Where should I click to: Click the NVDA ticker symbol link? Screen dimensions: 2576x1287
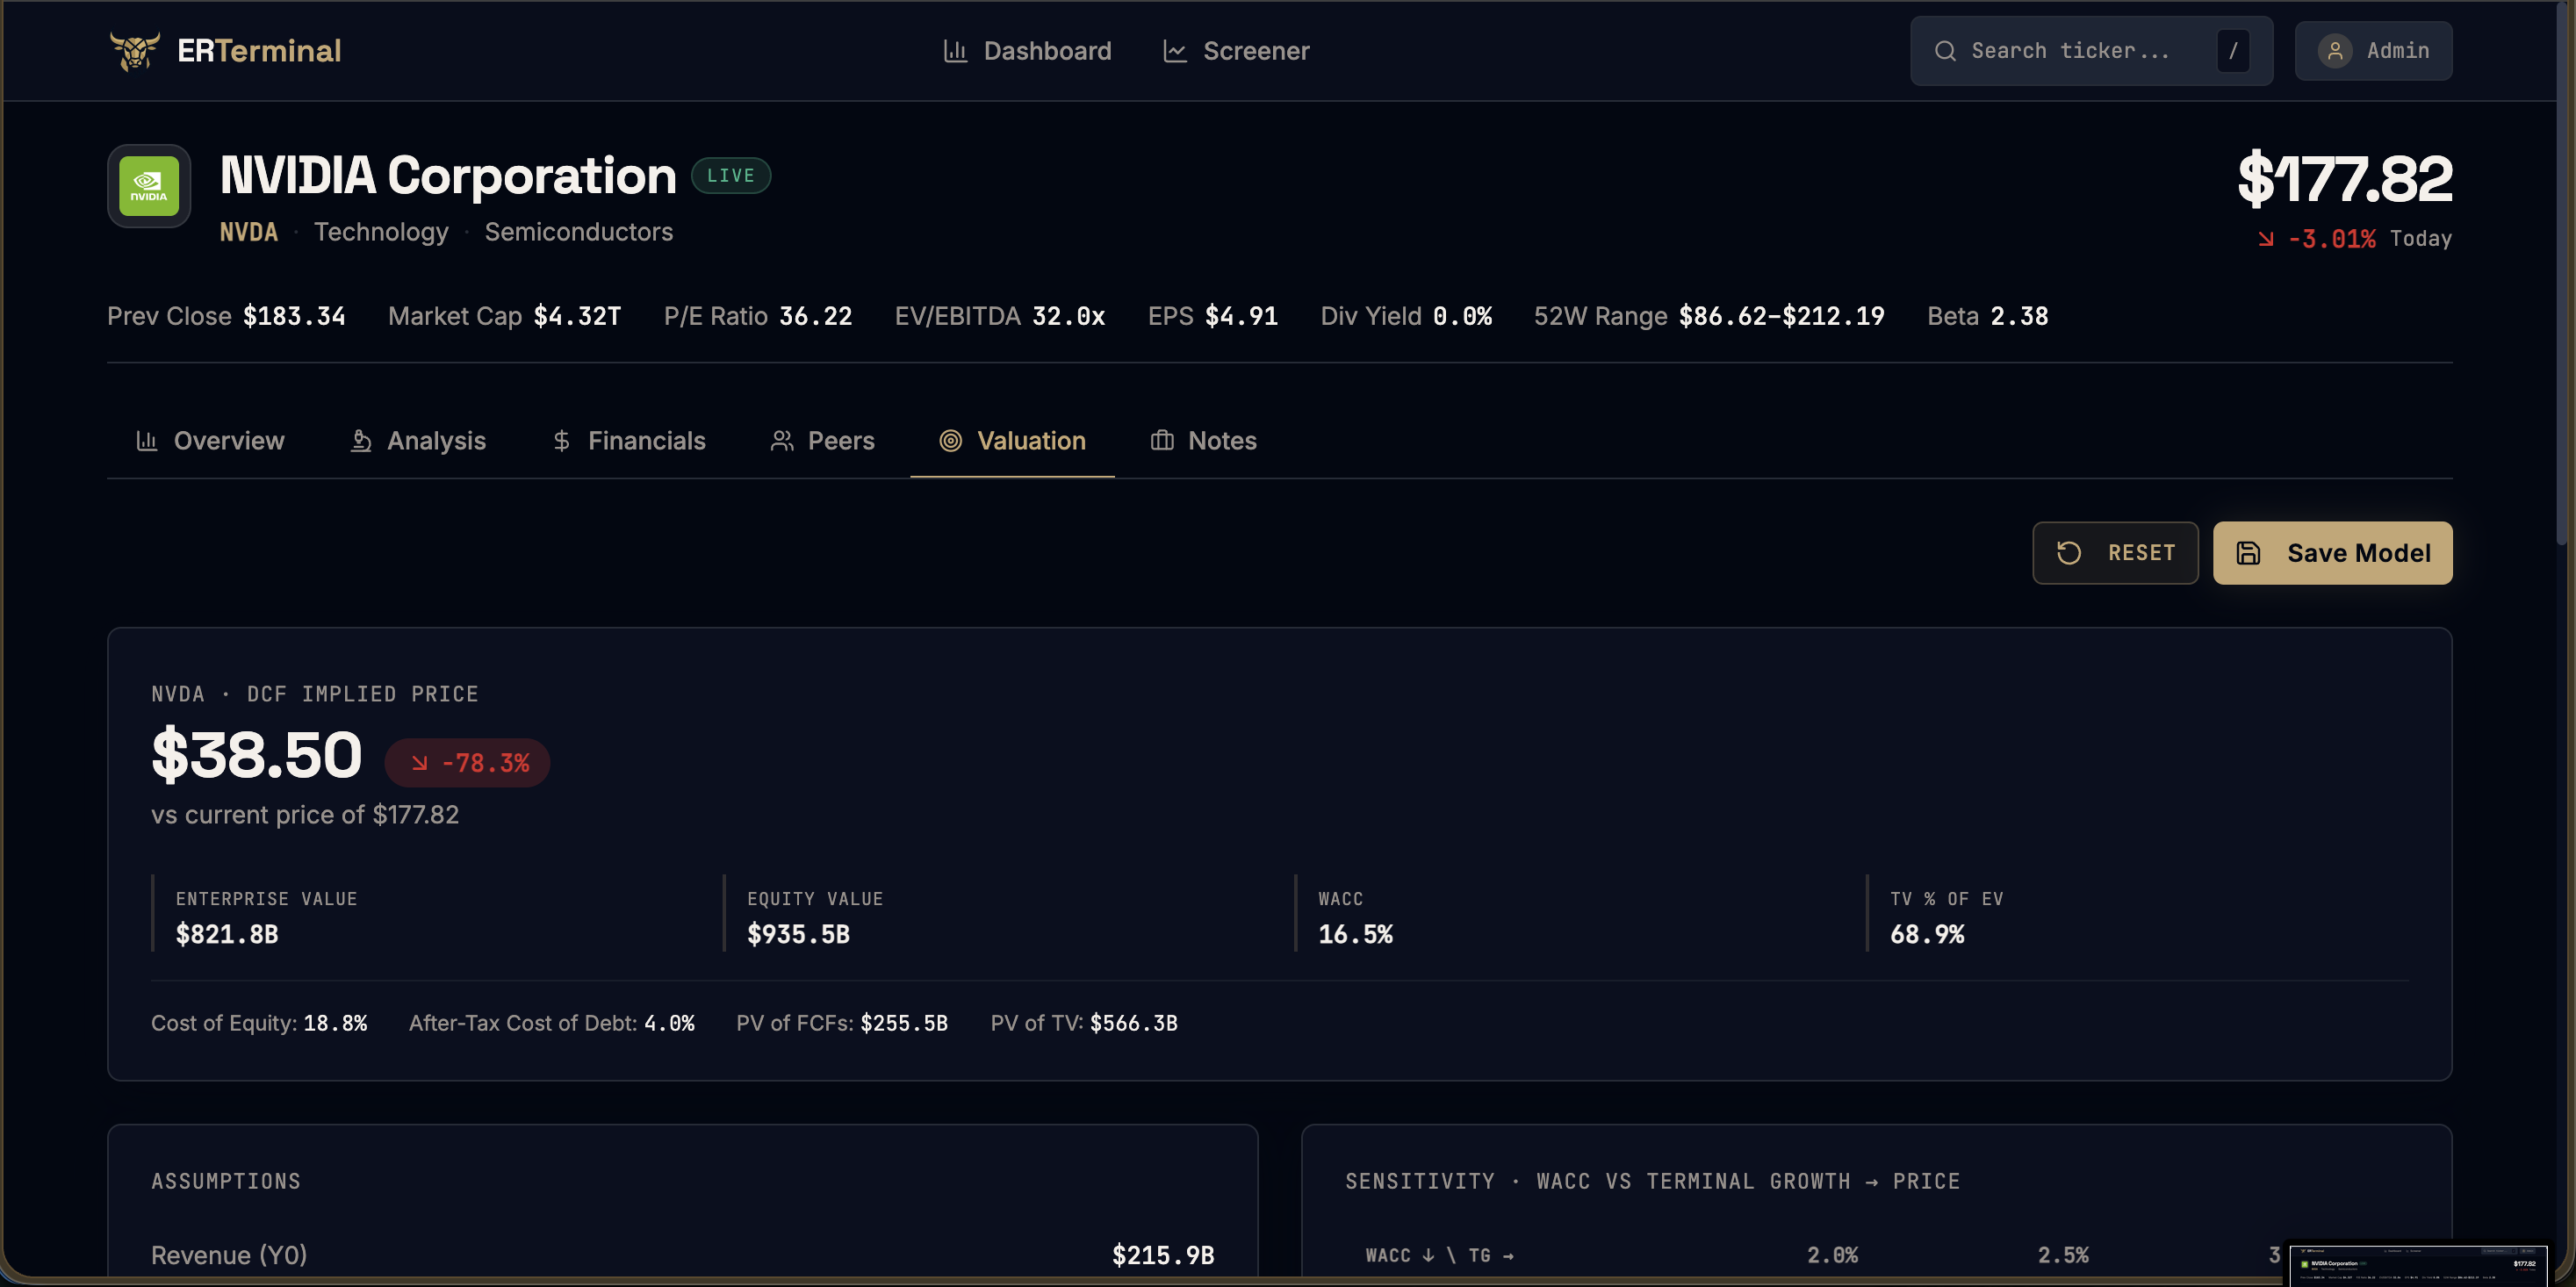coord(249,232)
